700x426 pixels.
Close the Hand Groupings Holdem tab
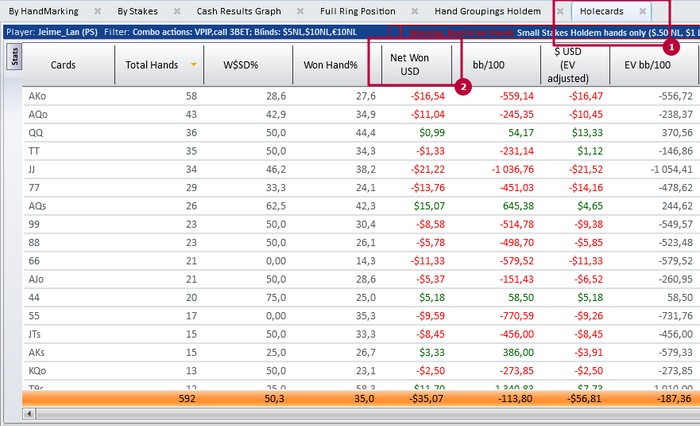[560, 11]
